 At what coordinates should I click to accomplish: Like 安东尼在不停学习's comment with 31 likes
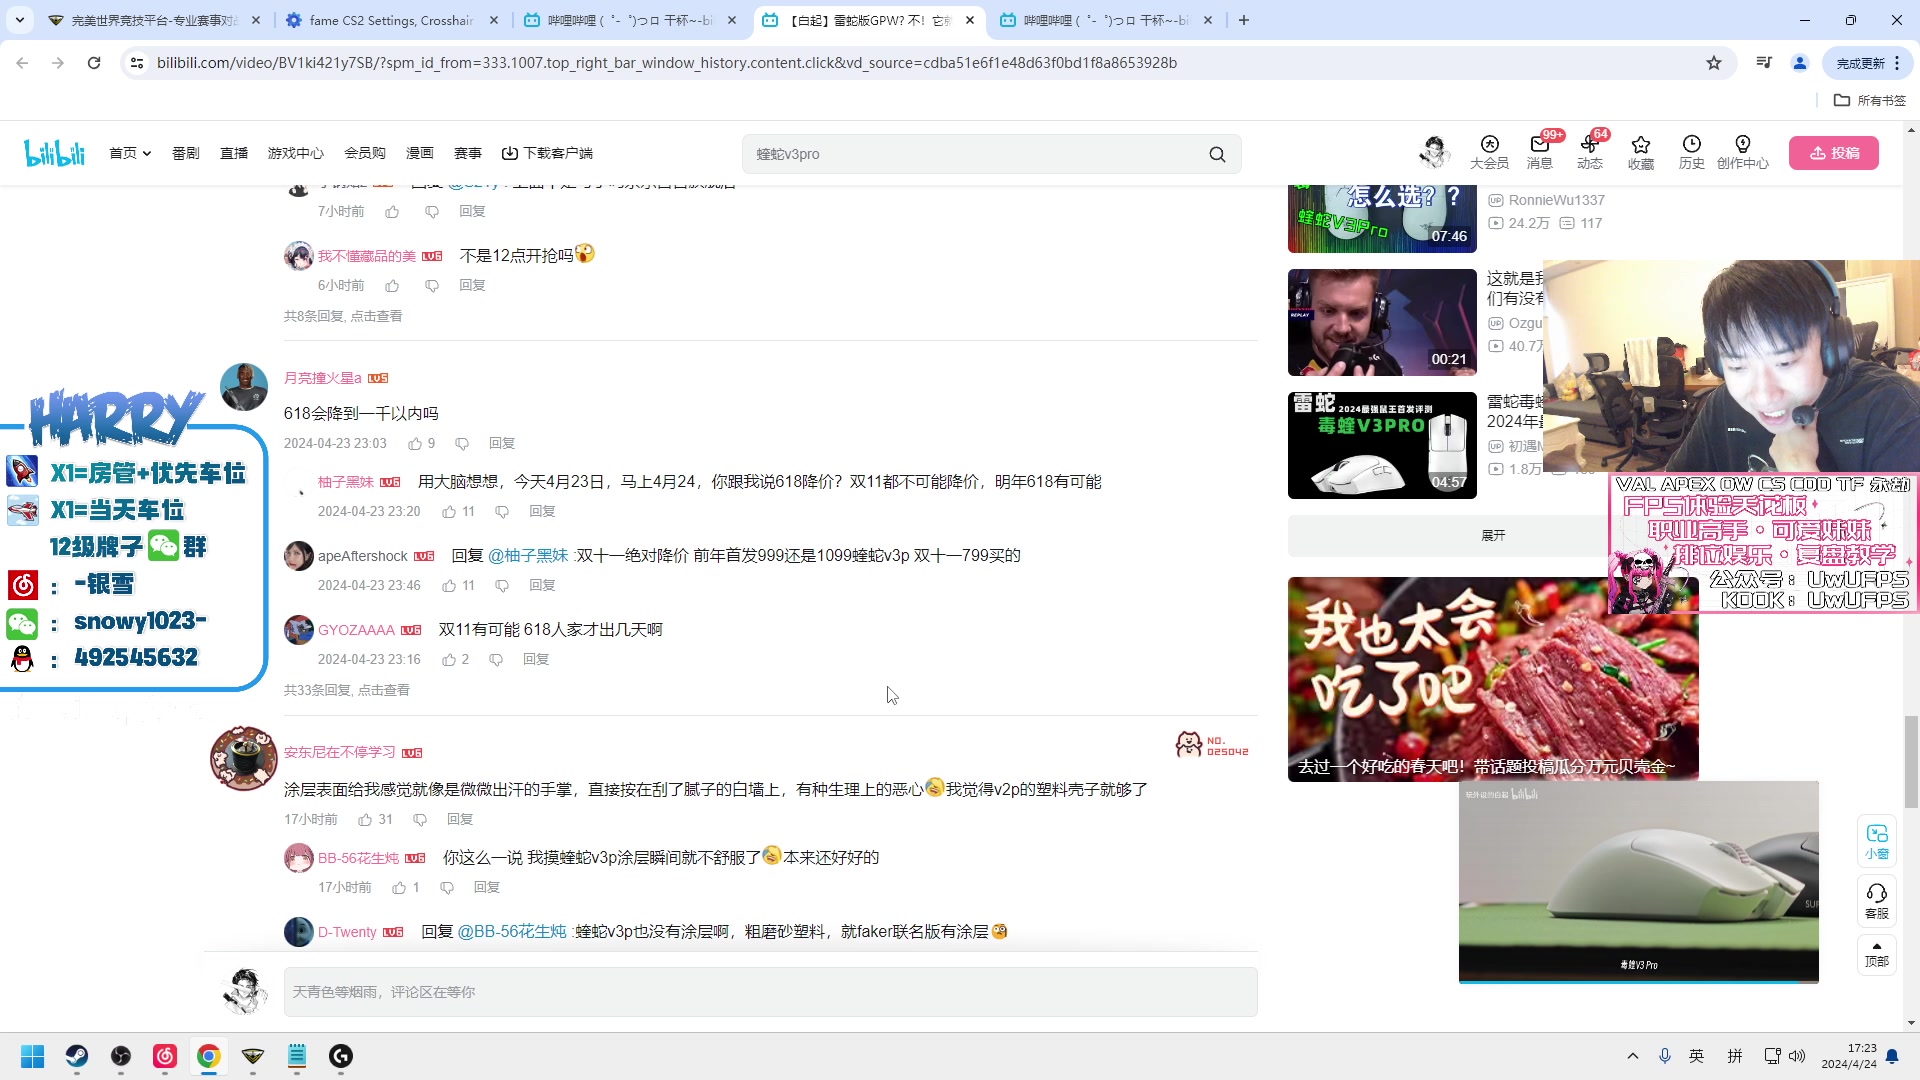click(x=365, y=819)
